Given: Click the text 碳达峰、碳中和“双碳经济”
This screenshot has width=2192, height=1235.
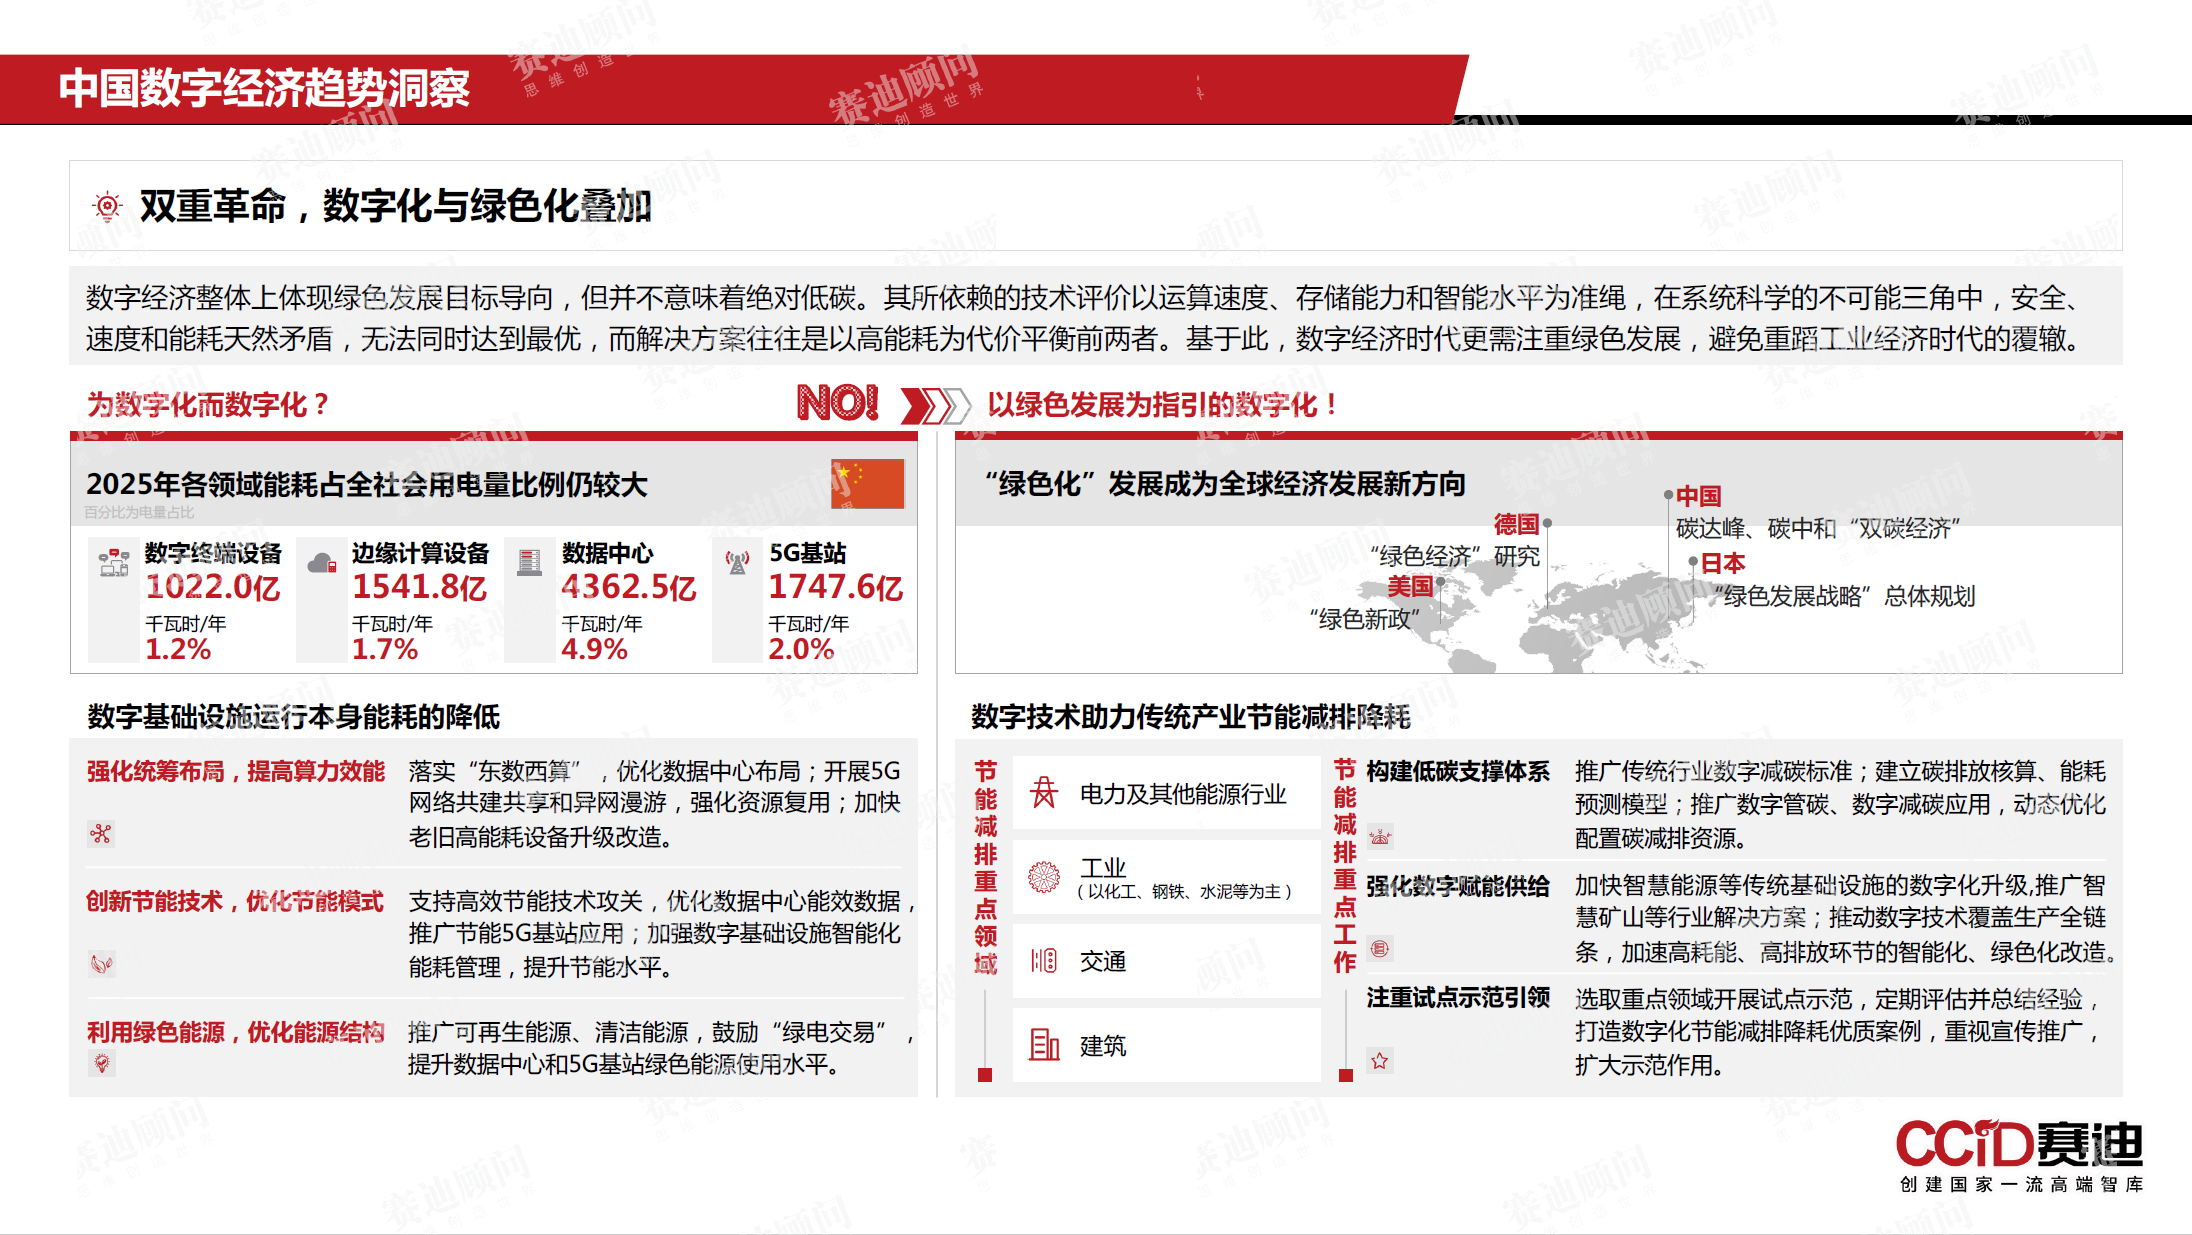Looking at the screenshot, I should pos(1818,529).
